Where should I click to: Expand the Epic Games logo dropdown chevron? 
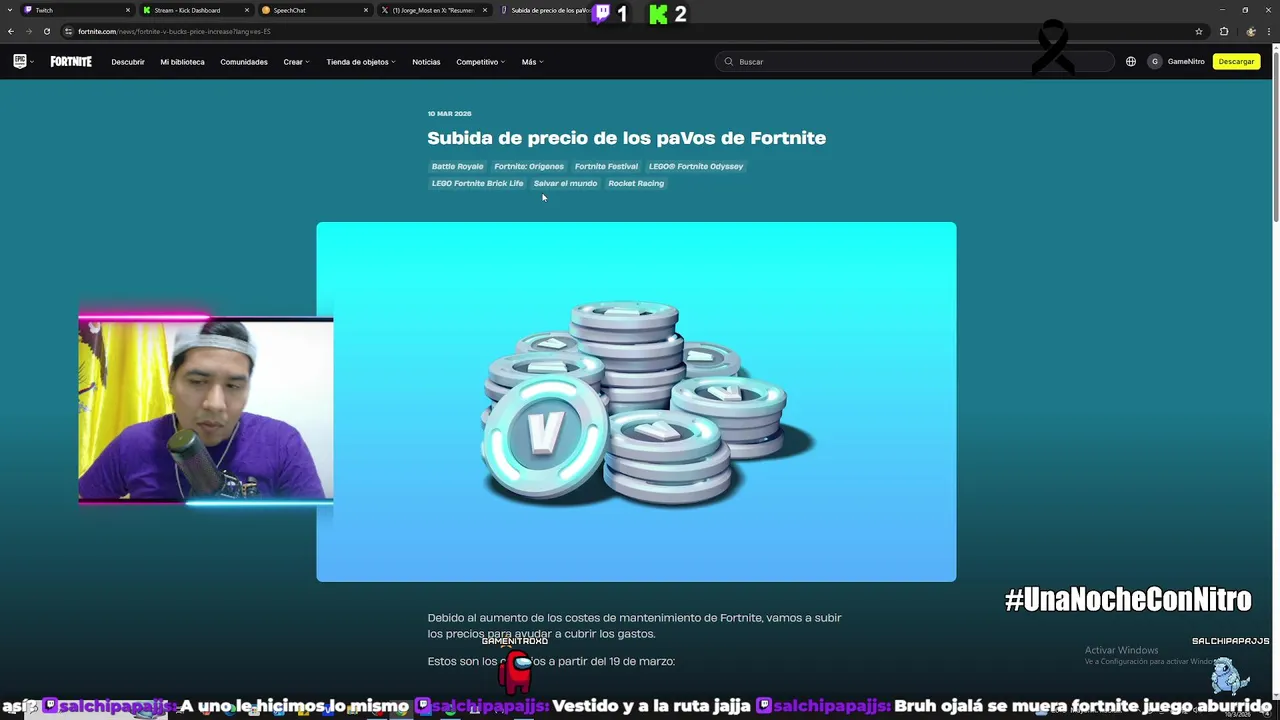click(x=31, y=62)
